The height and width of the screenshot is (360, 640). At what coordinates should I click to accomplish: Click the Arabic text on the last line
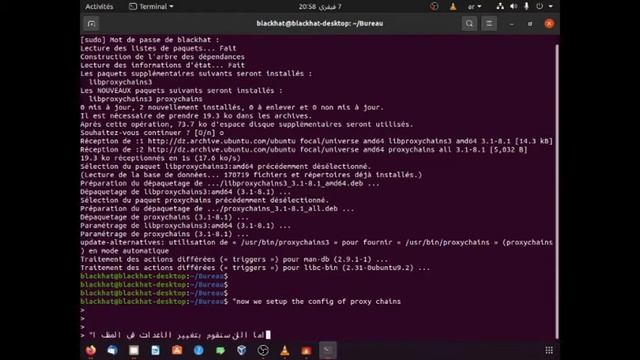[177, 335]
